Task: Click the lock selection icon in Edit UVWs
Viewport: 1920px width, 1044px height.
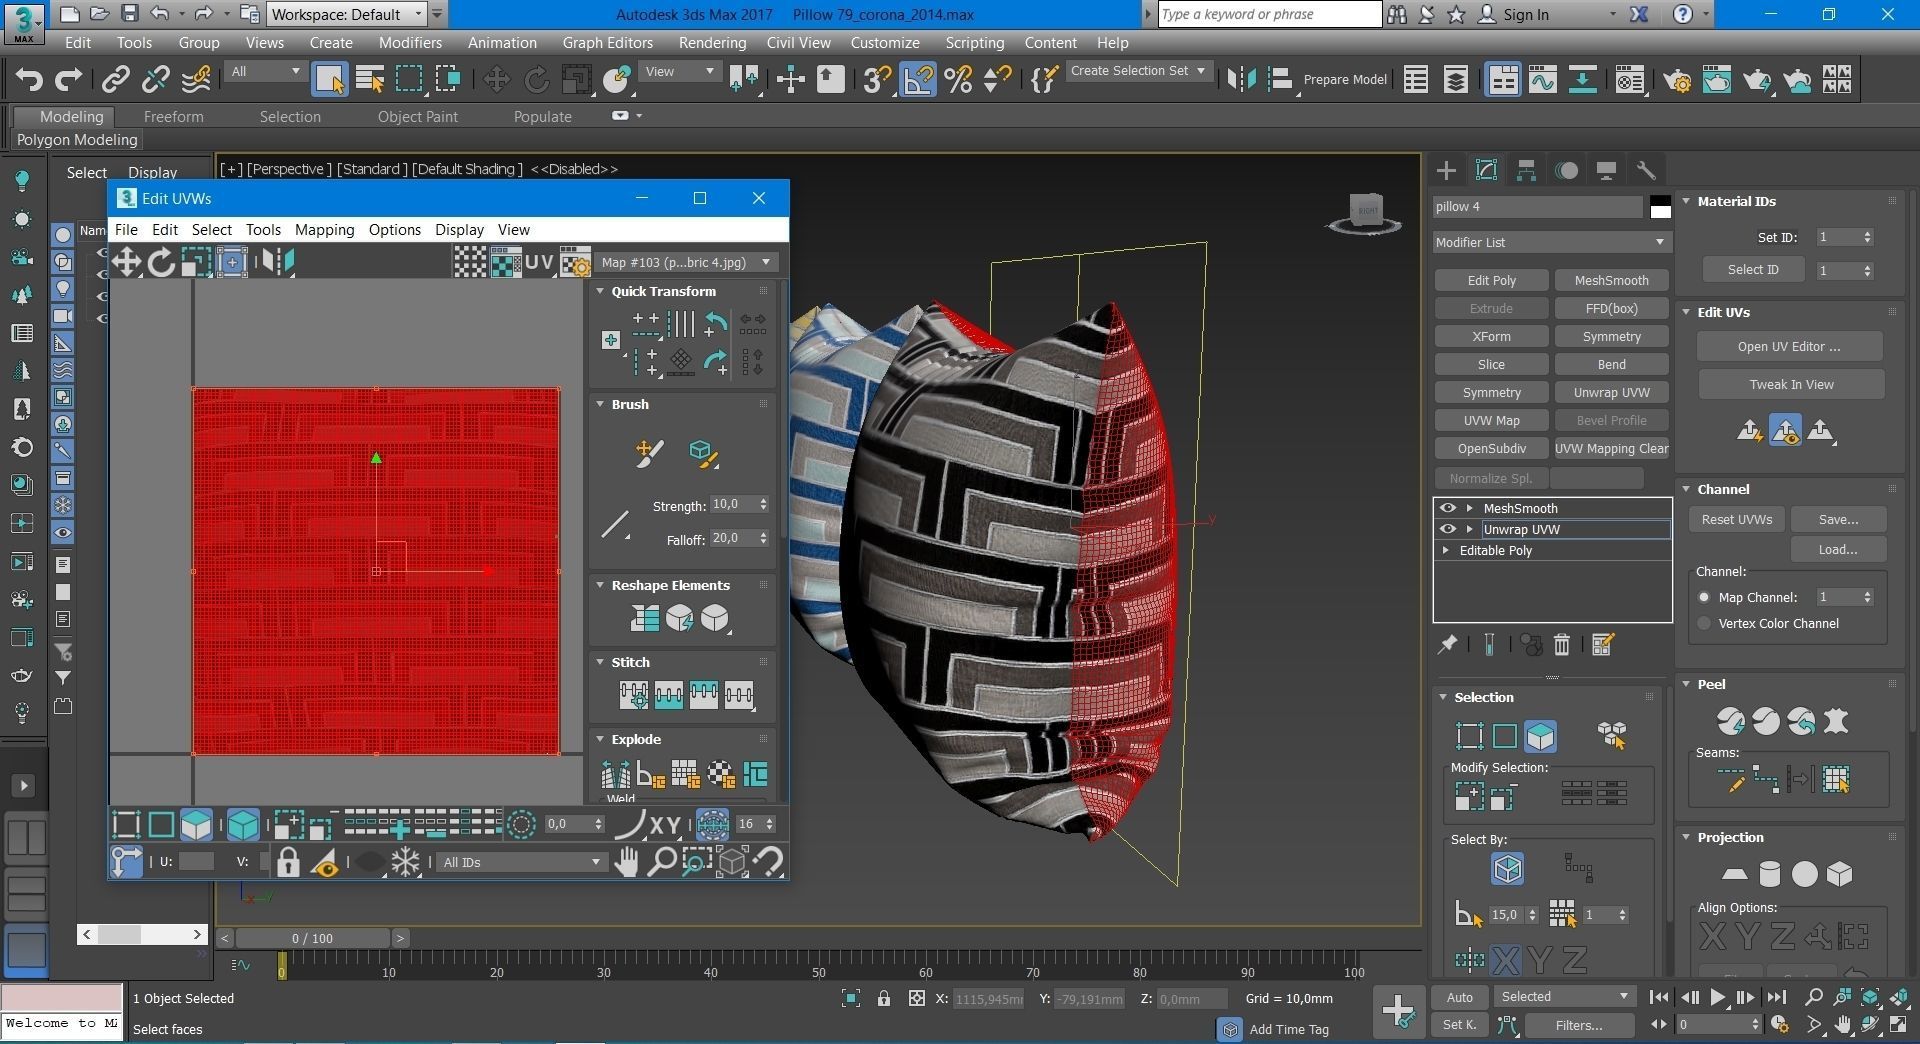Action: point(288,862)
